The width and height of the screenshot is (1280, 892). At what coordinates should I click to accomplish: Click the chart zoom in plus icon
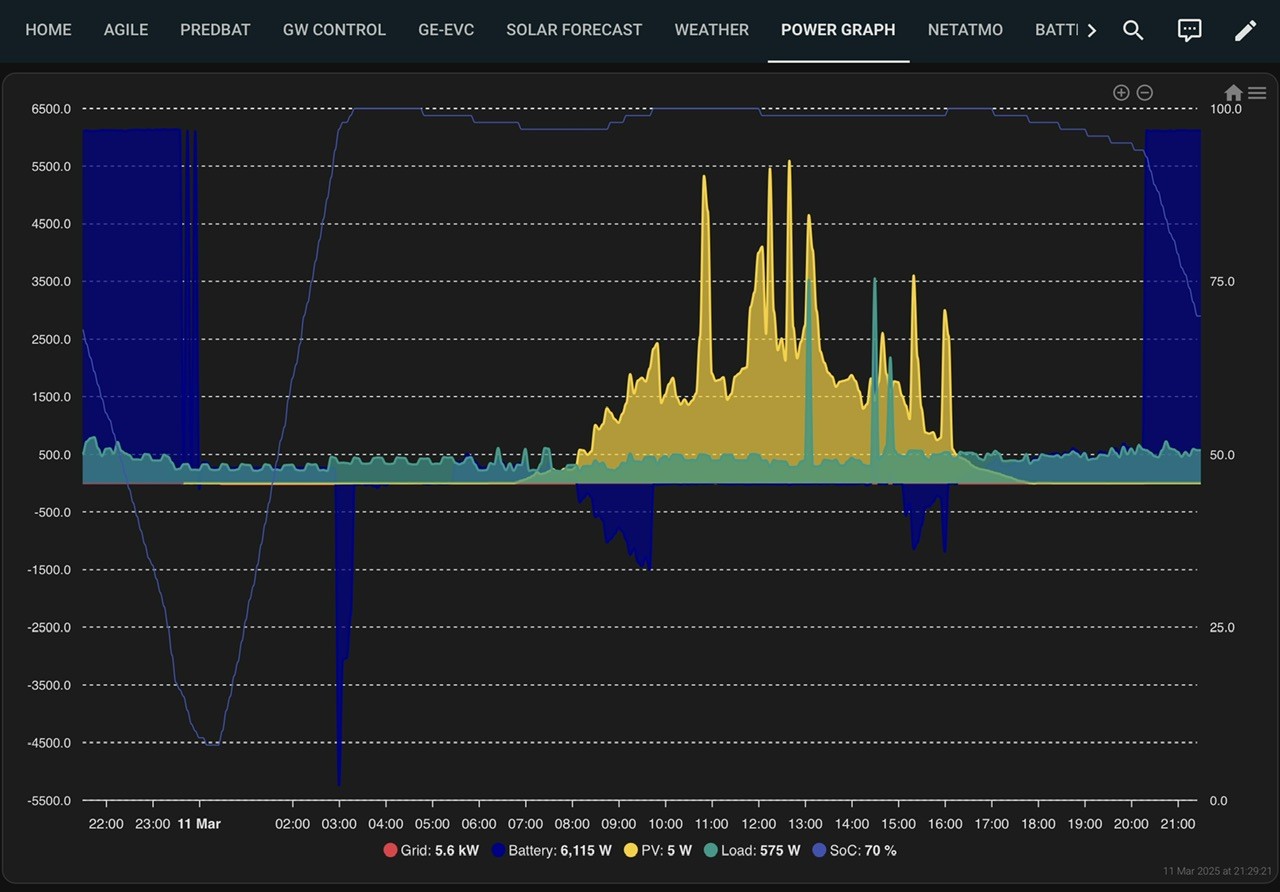click(1121, 93)
